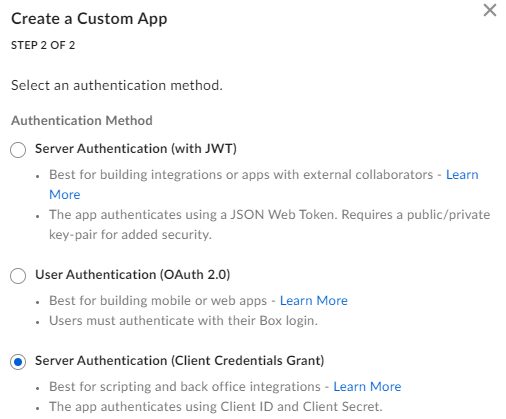
Task: Choose the User Authentication (OAuth 2.0) radio button
Action: click(x=18, y=276)
